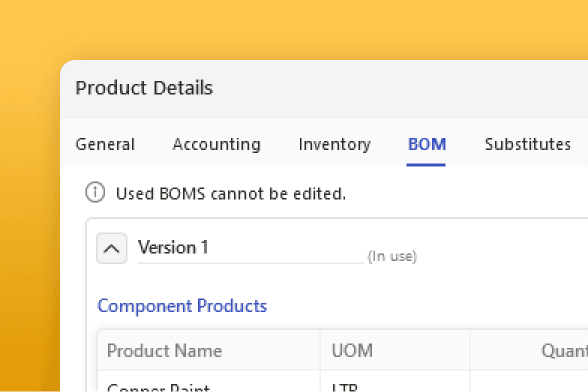
Task: Select the Copper Paint product row
Action: pyautogui.click(x=343, y=382)
